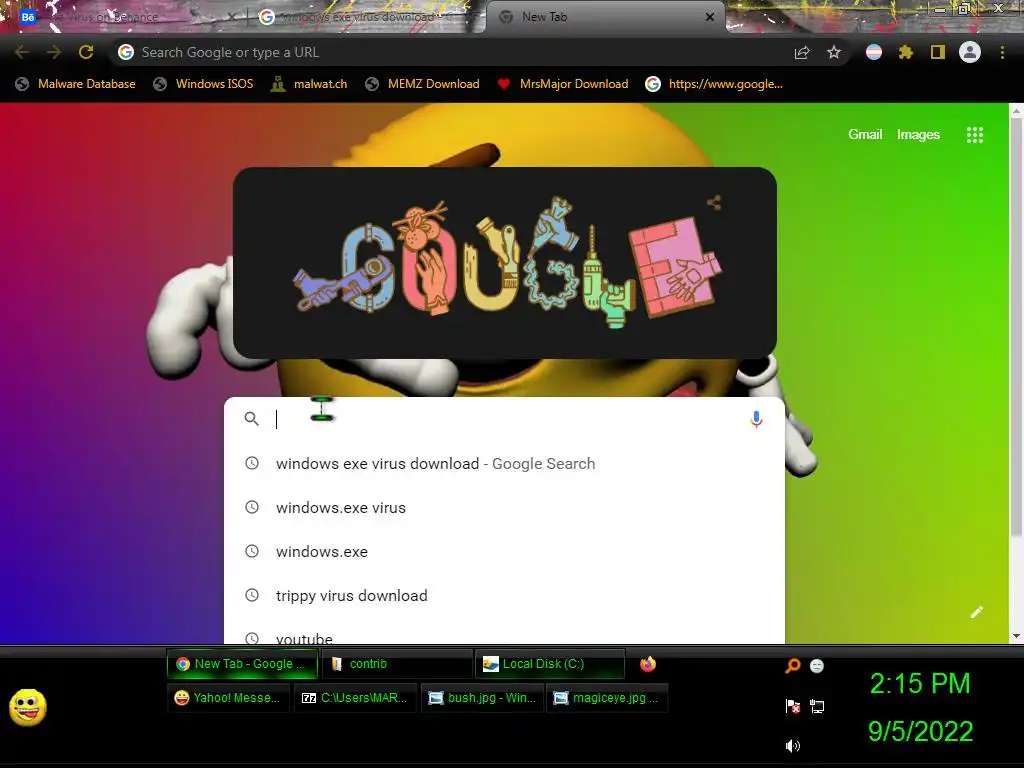Click the striped flag extension icon
Screen dimensions: 1024x768
coord(874,52)
